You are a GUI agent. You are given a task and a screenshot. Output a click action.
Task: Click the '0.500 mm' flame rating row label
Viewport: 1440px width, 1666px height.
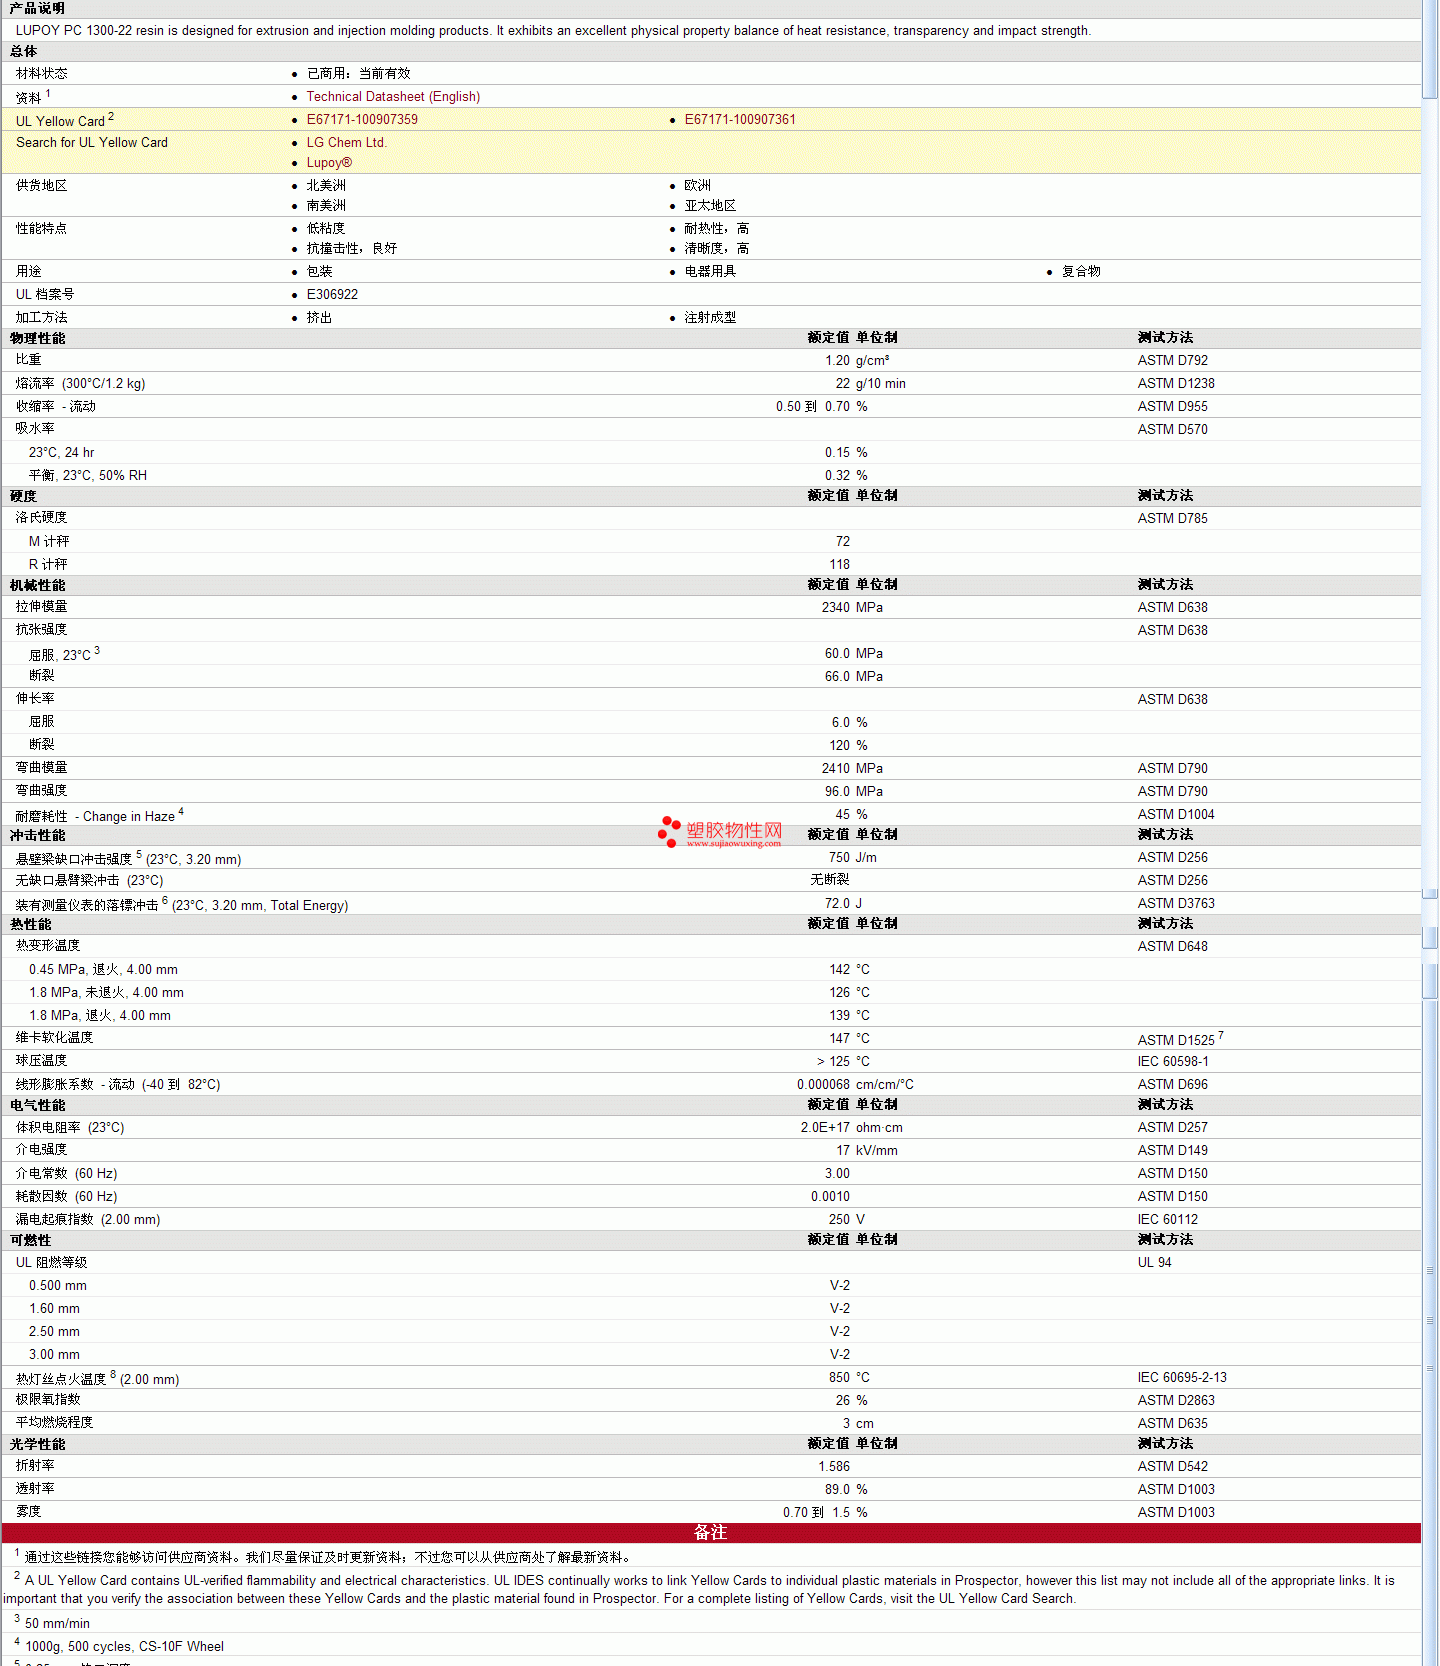pyautogui.click(x=57, y=1286)
